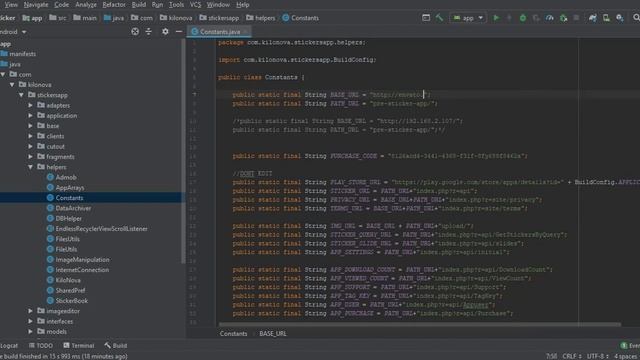Click the Scroll from Source target icon
The width and height of the screenshot is (640, 360).
135,31
